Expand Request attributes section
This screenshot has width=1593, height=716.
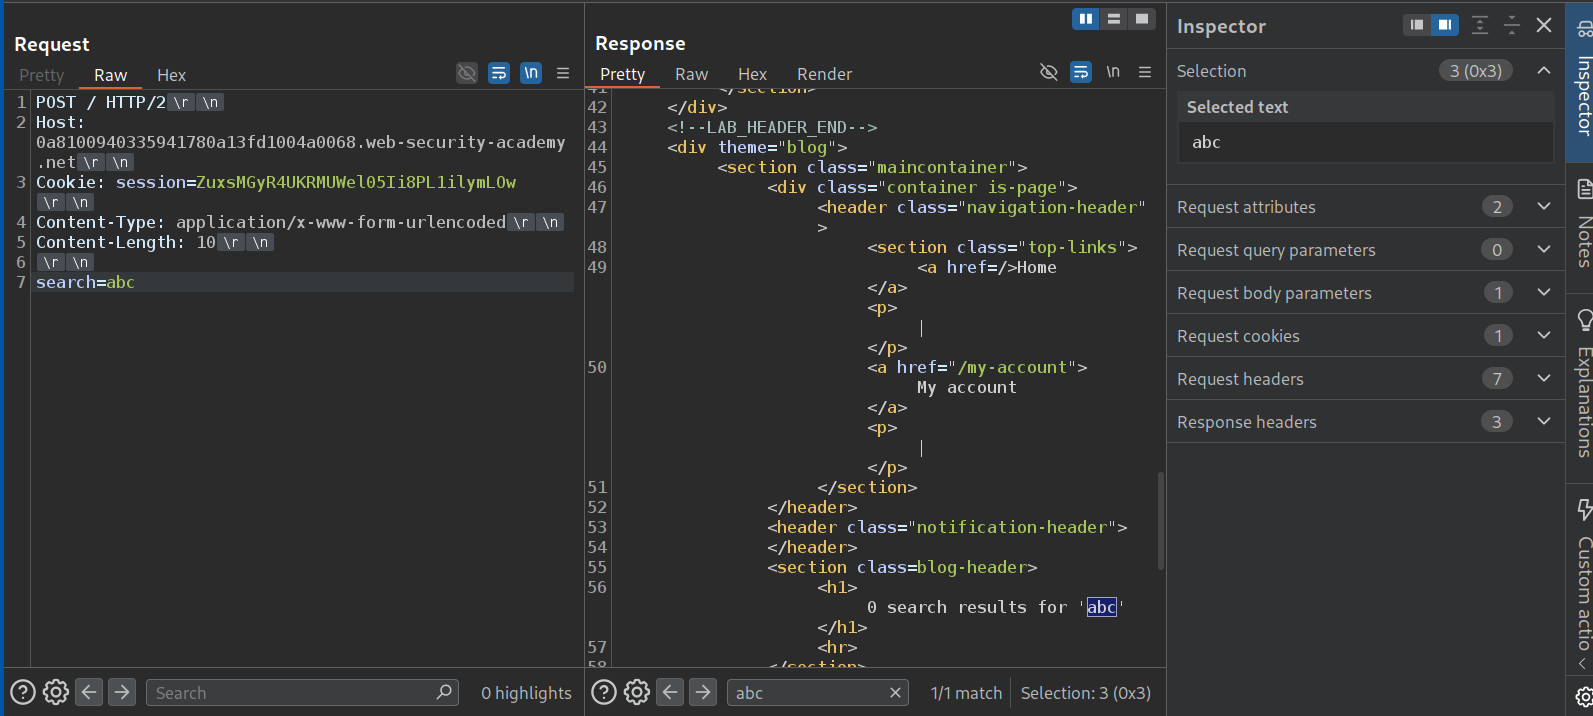coord(1543,207)
